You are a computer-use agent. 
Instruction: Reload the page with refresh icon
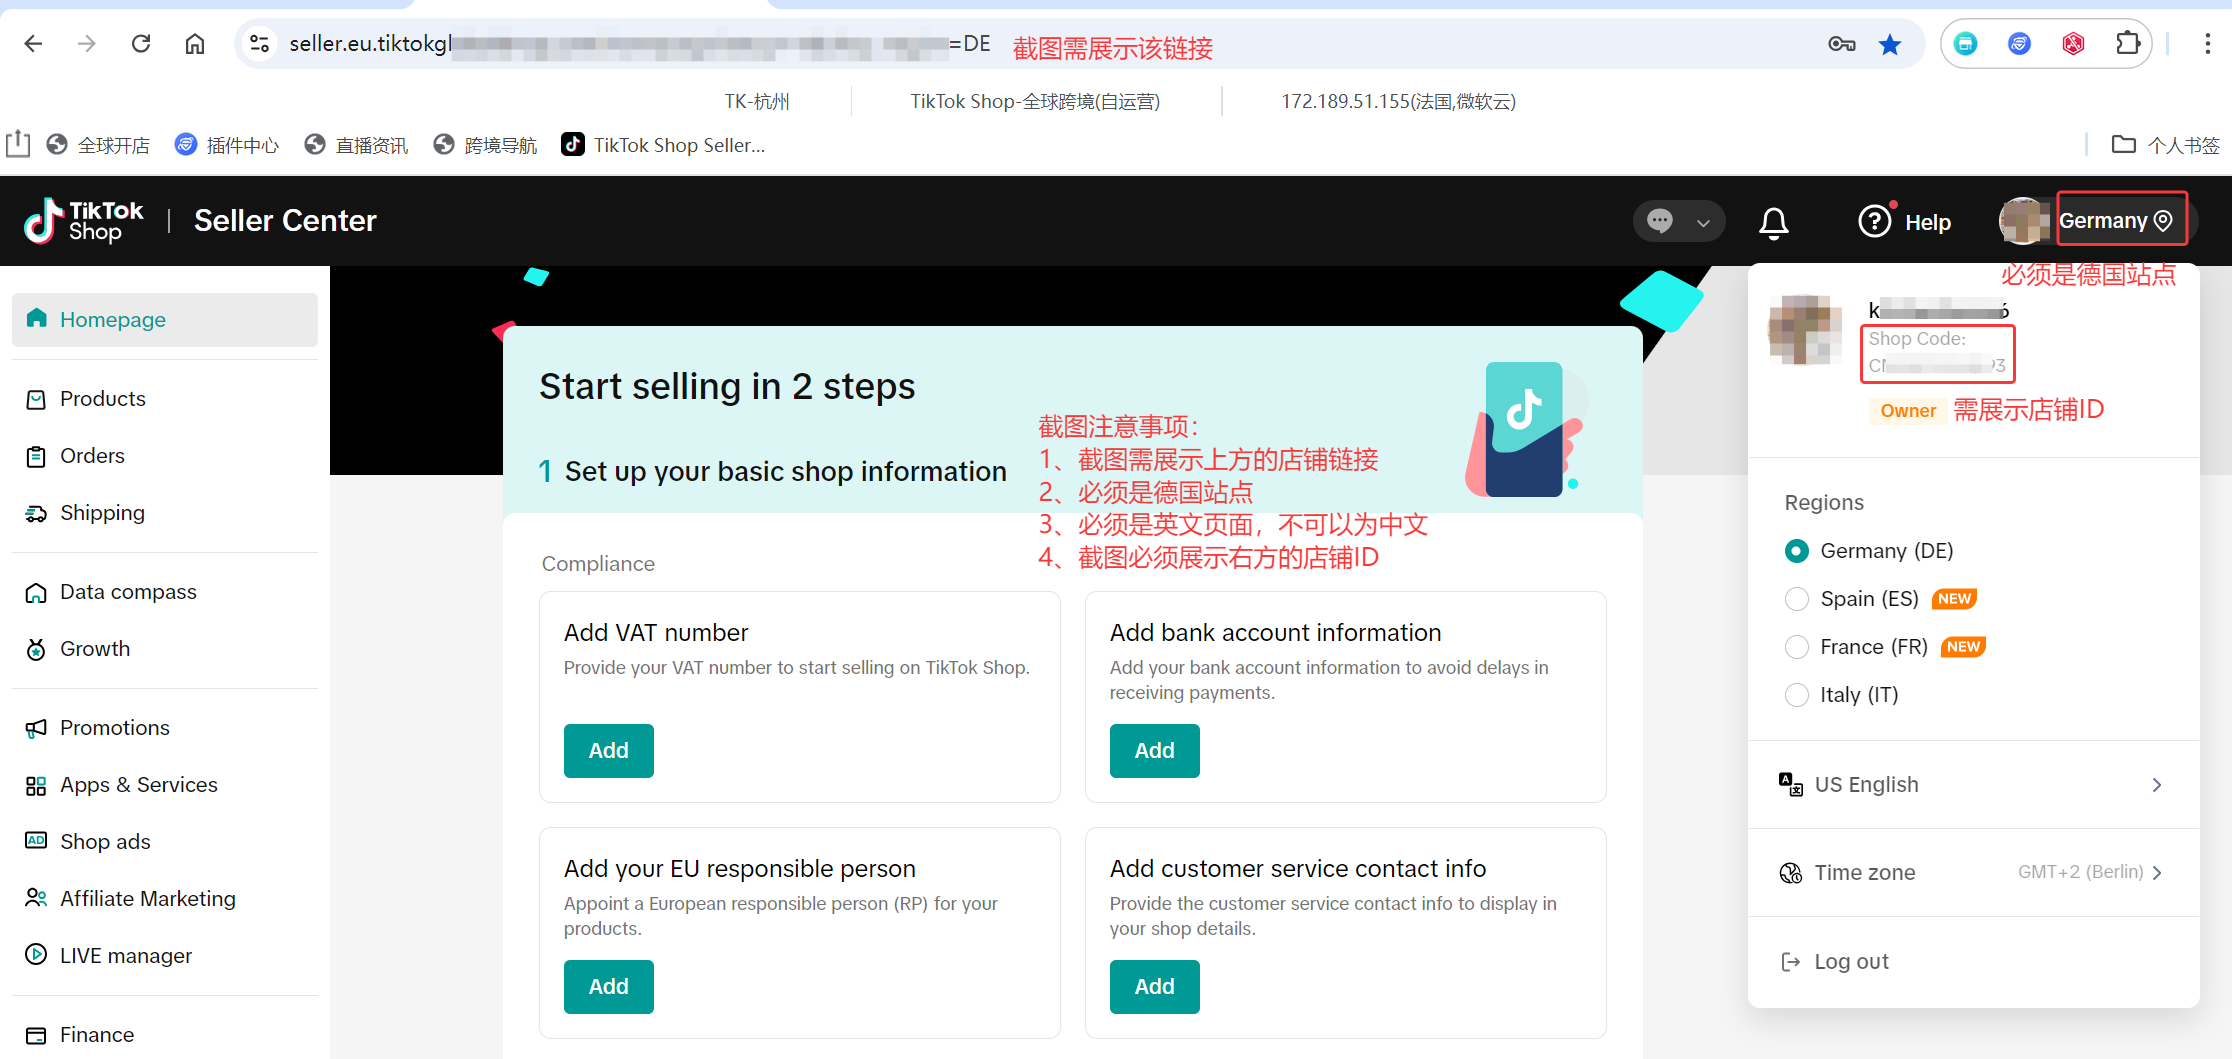coord(141,44)
